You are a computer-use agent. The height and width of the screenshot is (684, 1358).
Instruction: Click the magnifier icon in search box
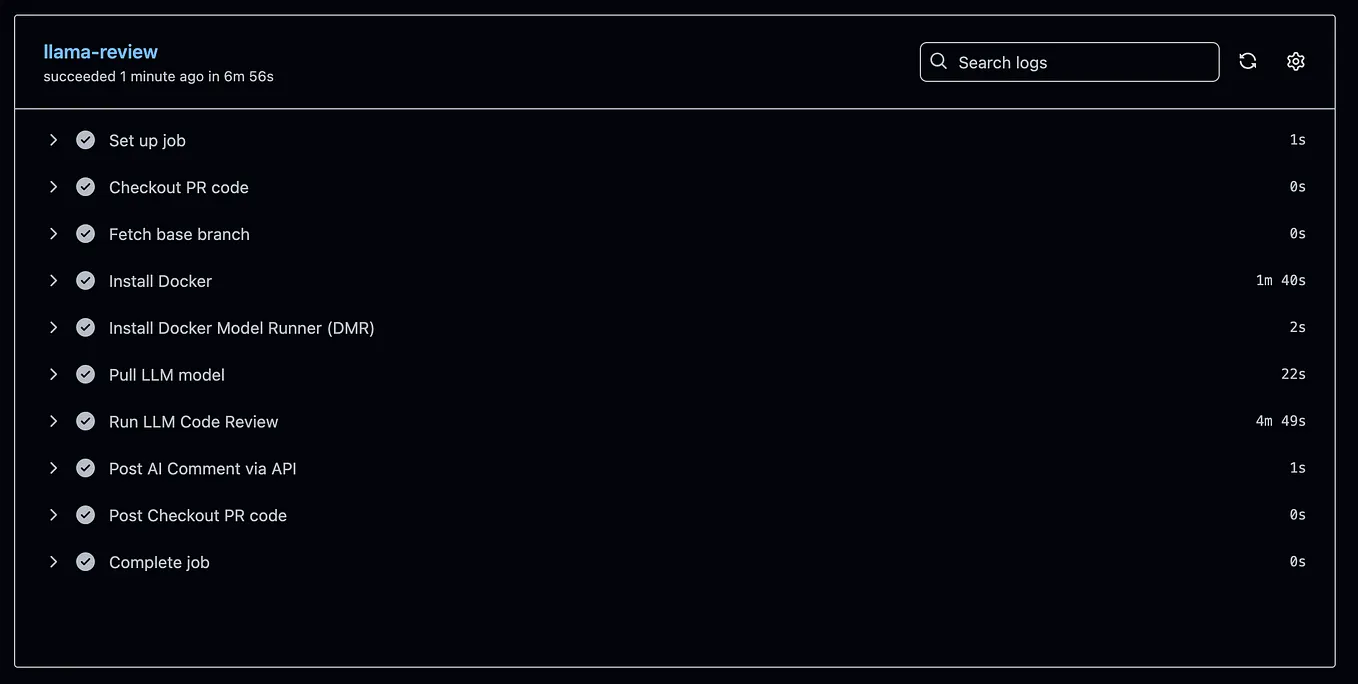point(938,61)
